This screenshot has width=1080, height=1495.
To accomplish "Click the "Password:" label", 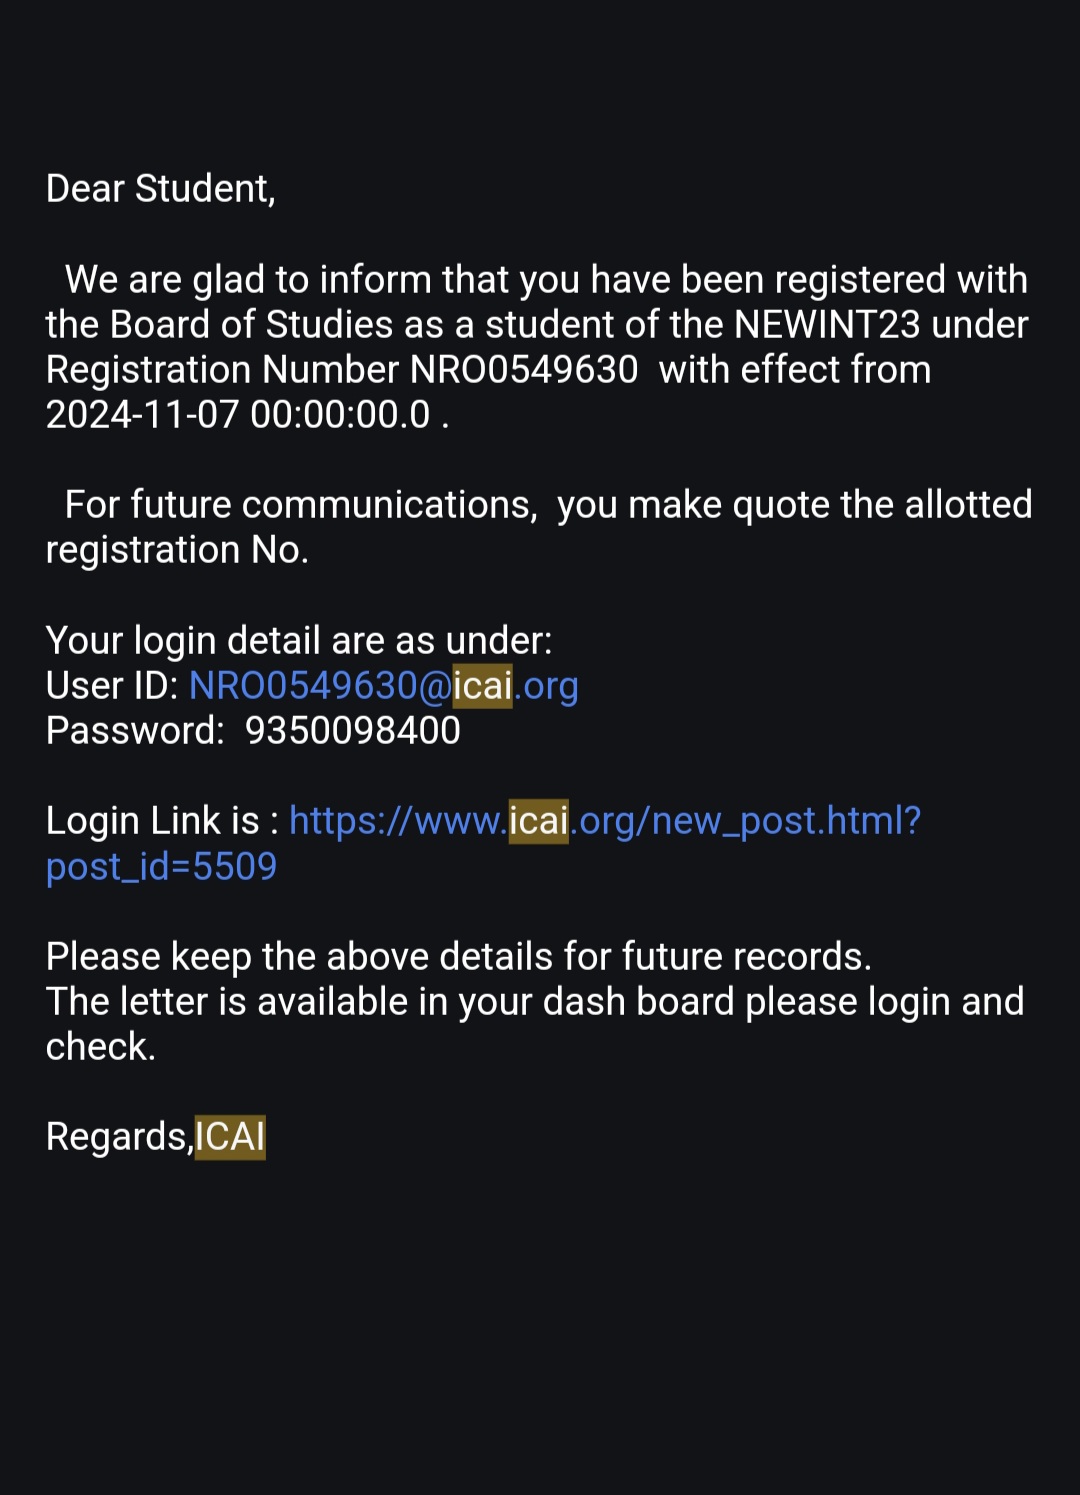I will pos(135,731).
